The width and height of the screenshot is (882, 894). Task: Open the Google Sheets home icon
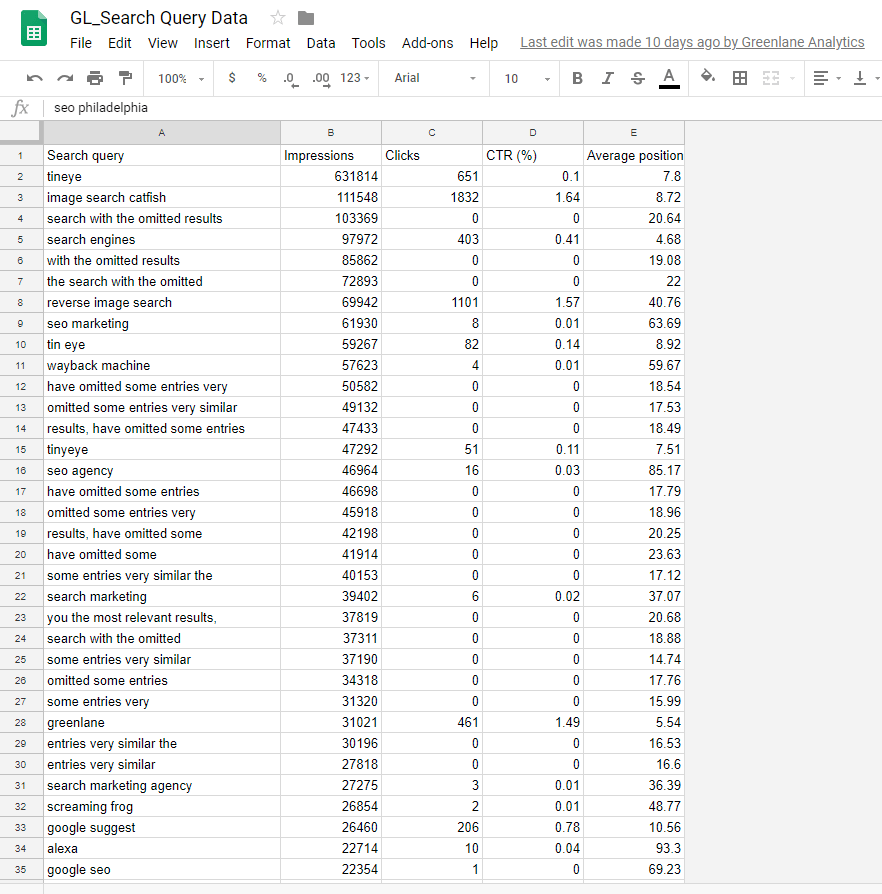(x=35, y=29)
